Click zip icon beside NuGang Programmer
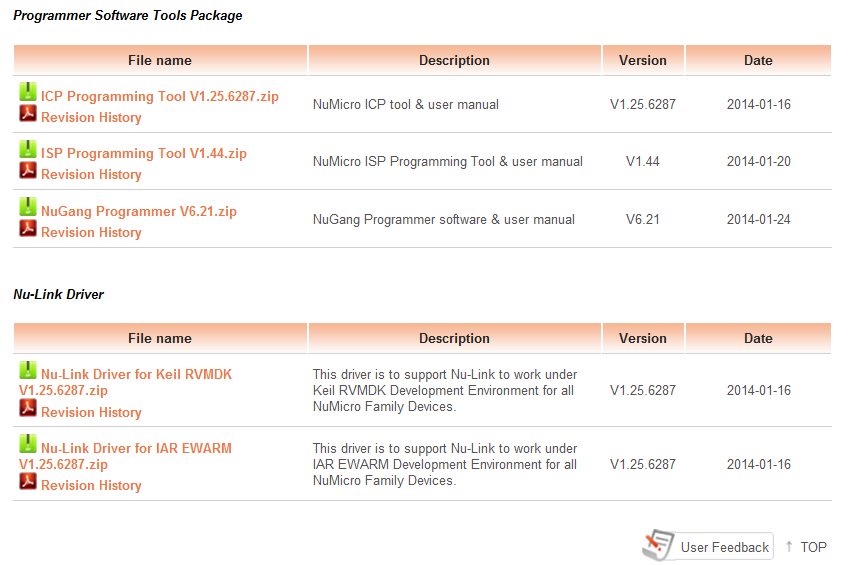Image resolution: width=851 pixels, height=565 pixels. pos(28,207)
